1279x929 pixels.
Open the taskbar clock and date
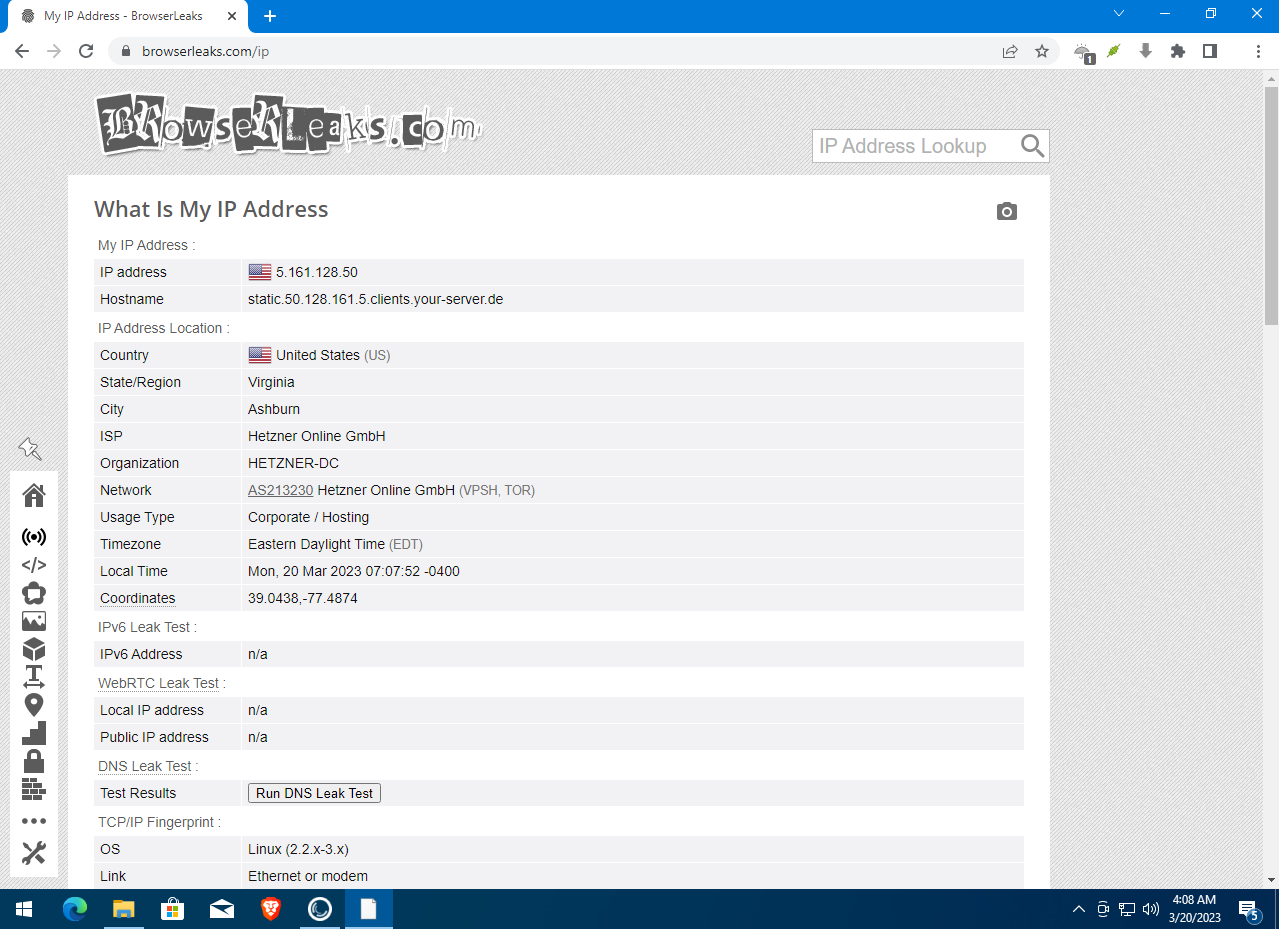pos(1194,909)
